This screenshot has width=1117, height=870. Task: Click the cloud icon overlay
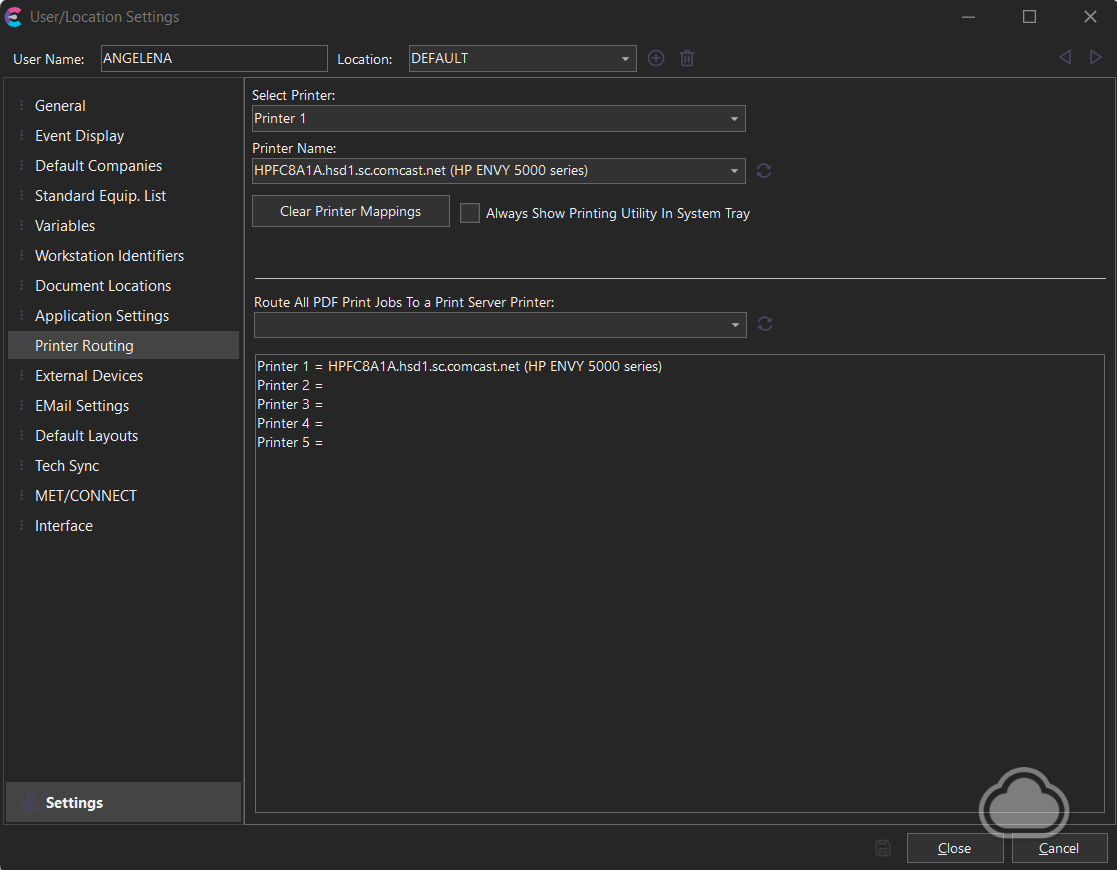[x=1024, y=800]
